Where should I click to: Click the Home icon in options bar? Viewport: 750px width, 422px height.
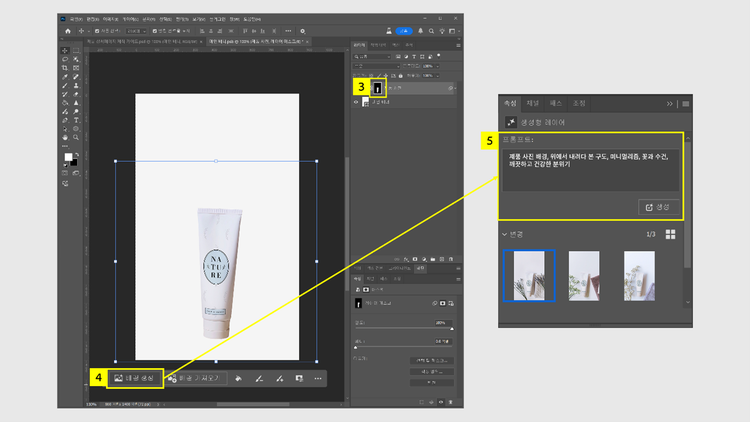68,31
